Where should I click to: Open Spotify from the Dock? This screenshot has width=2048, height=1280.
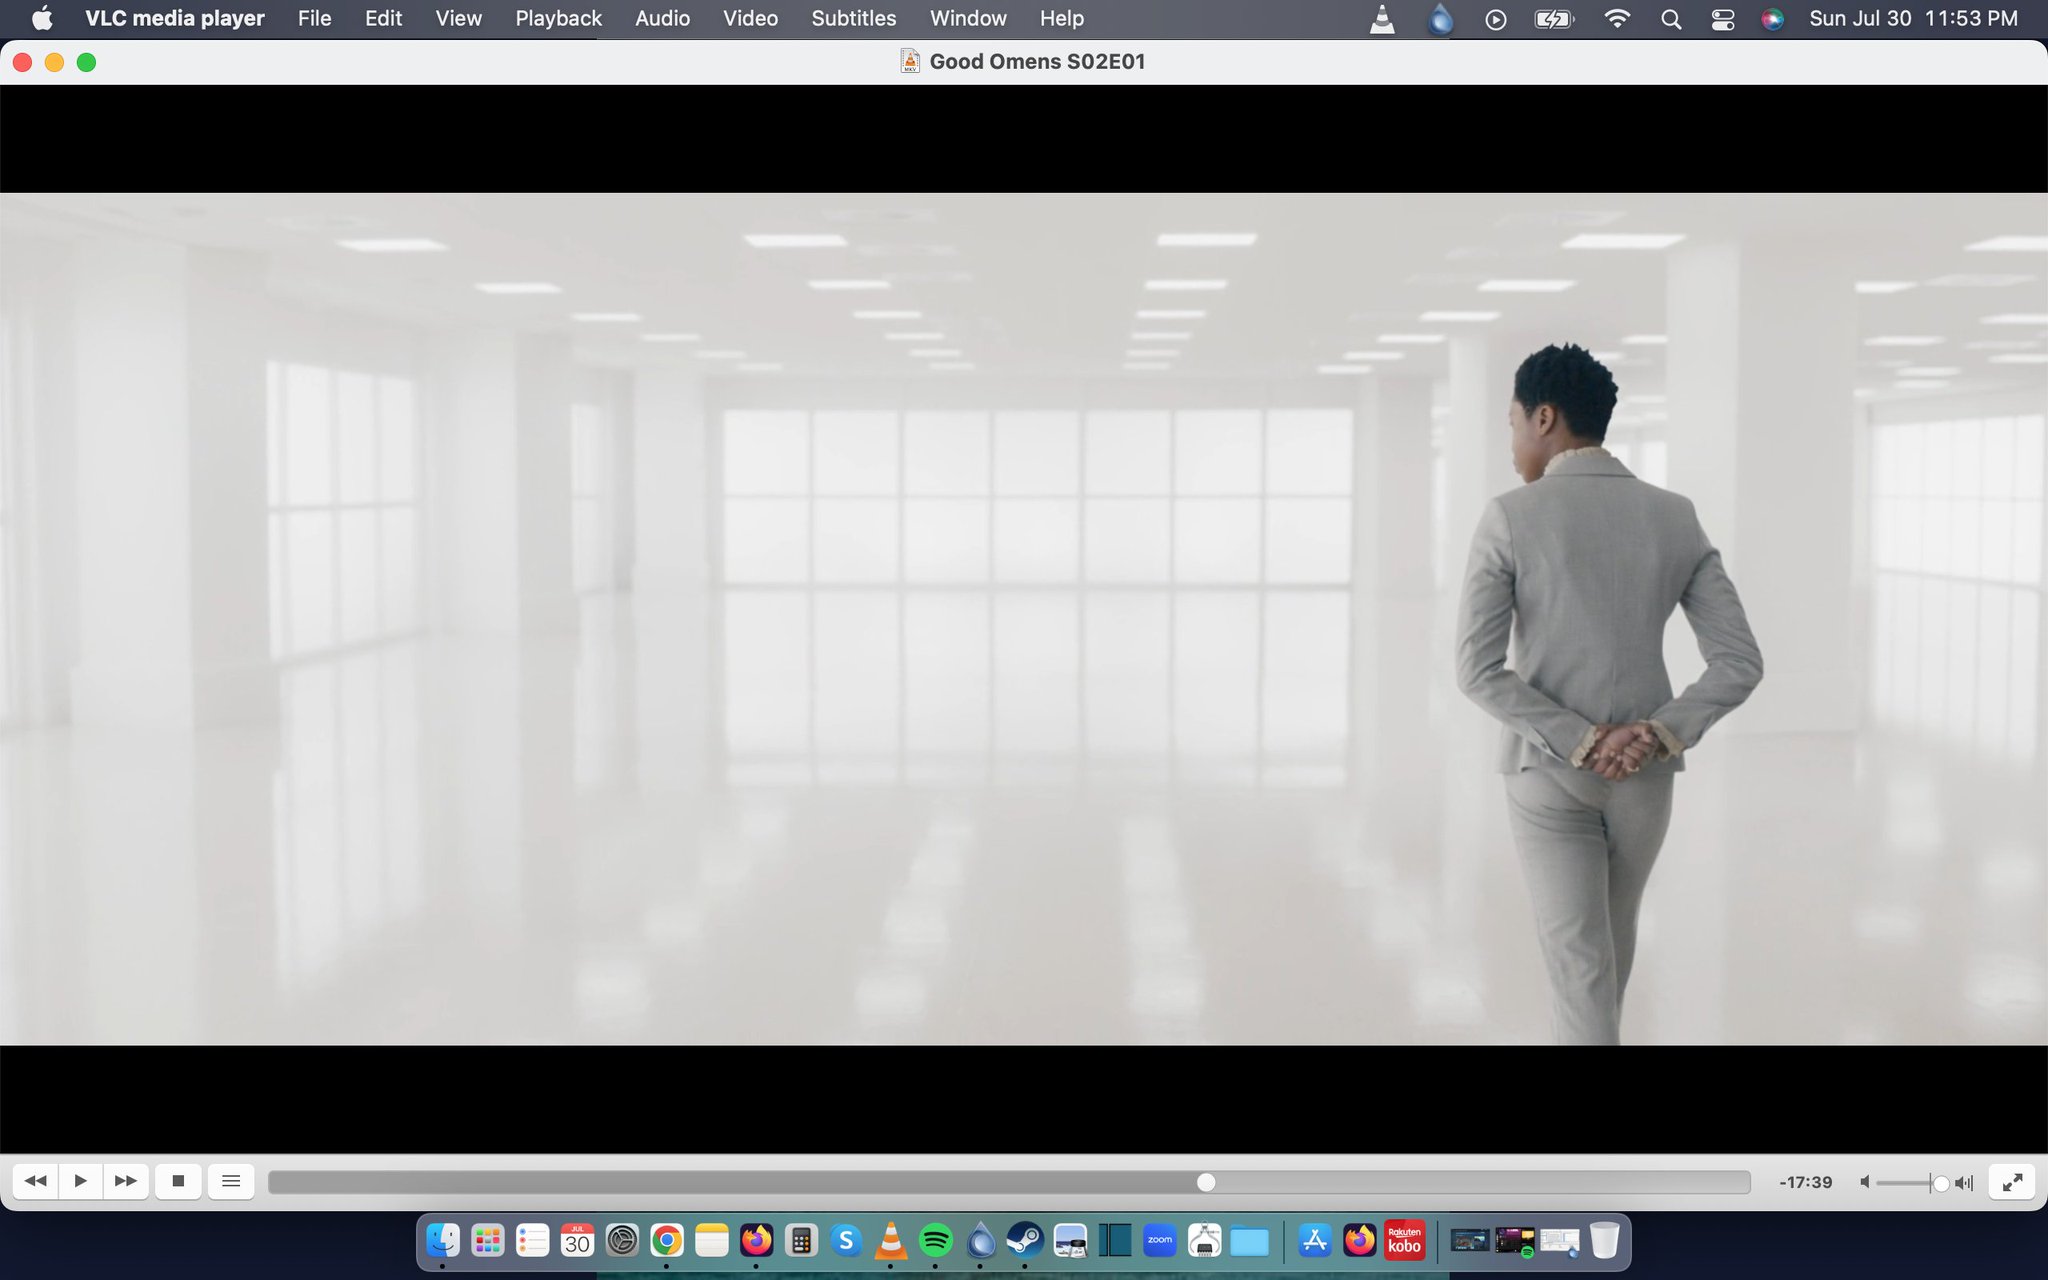[x=935, y=1241]
